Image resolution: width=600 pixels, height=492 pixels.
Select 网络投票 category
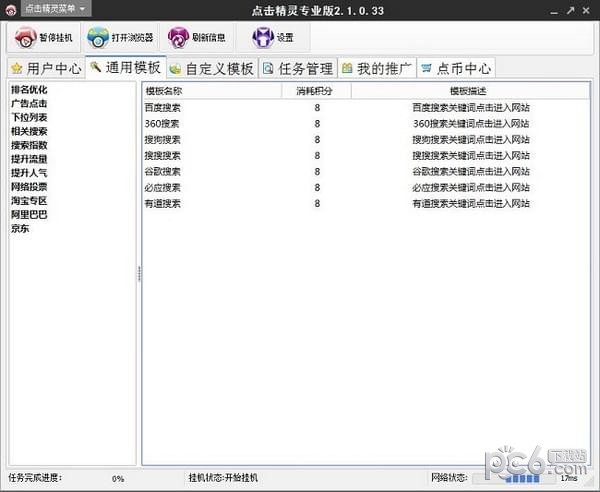point(29,187)
